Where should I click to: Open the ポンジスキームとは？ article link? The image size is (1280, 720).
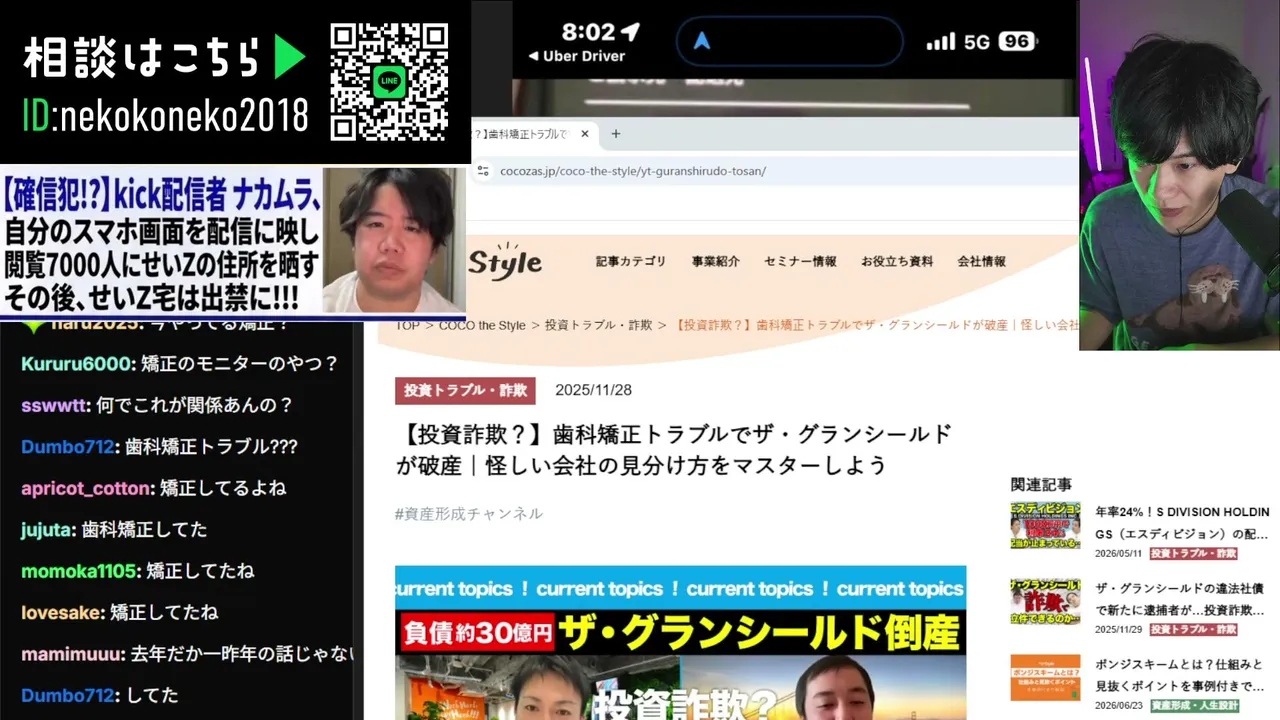point(1180,674)
